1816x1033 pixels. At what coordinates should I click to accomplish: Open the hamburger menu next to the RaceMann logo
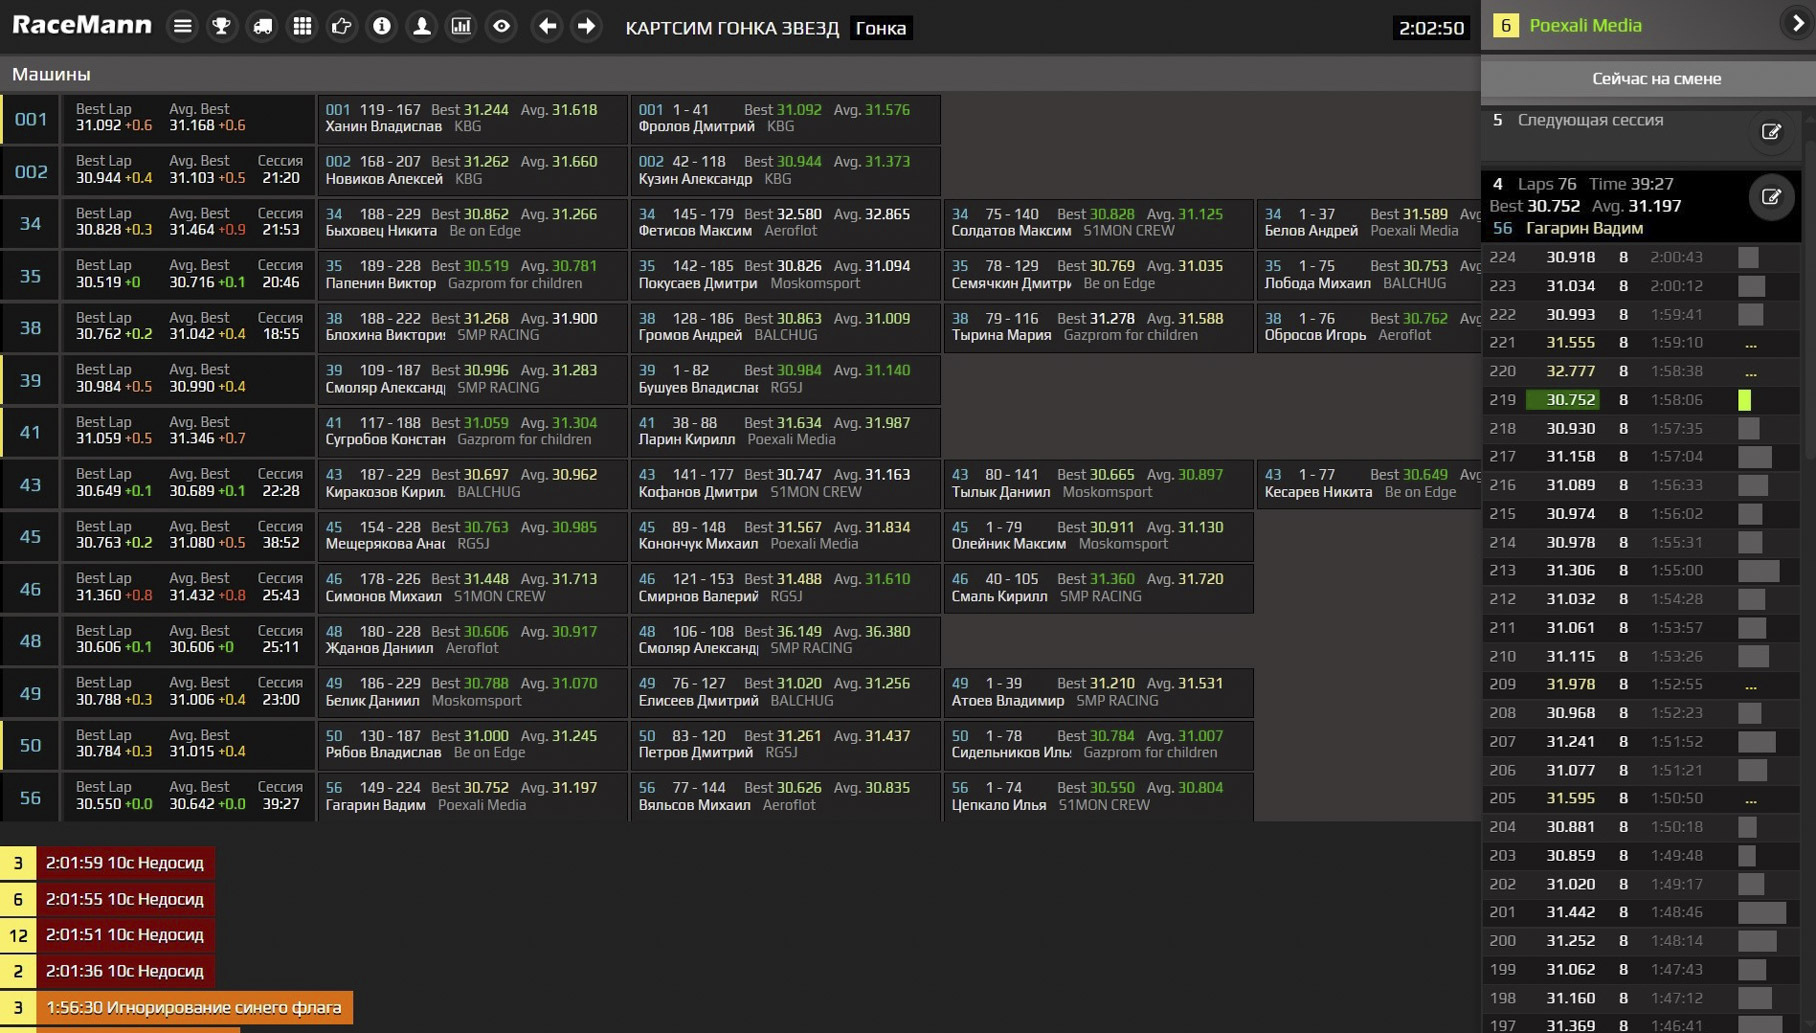point(182,27)
